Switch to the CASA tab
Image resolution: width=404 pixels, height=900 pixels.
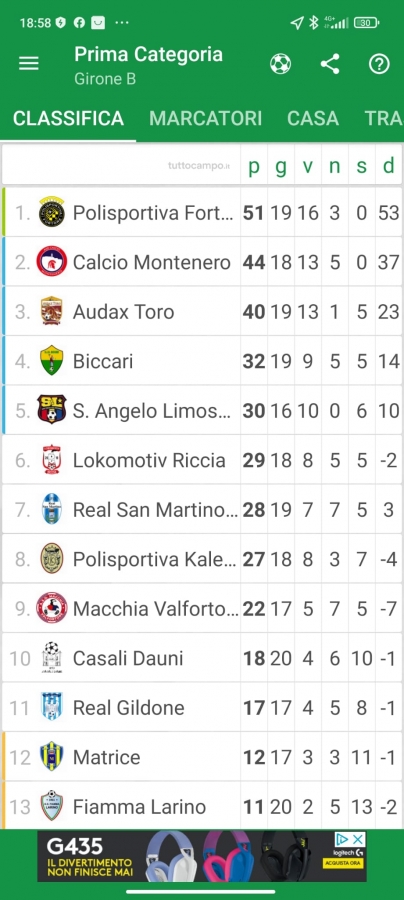point(313,118)
